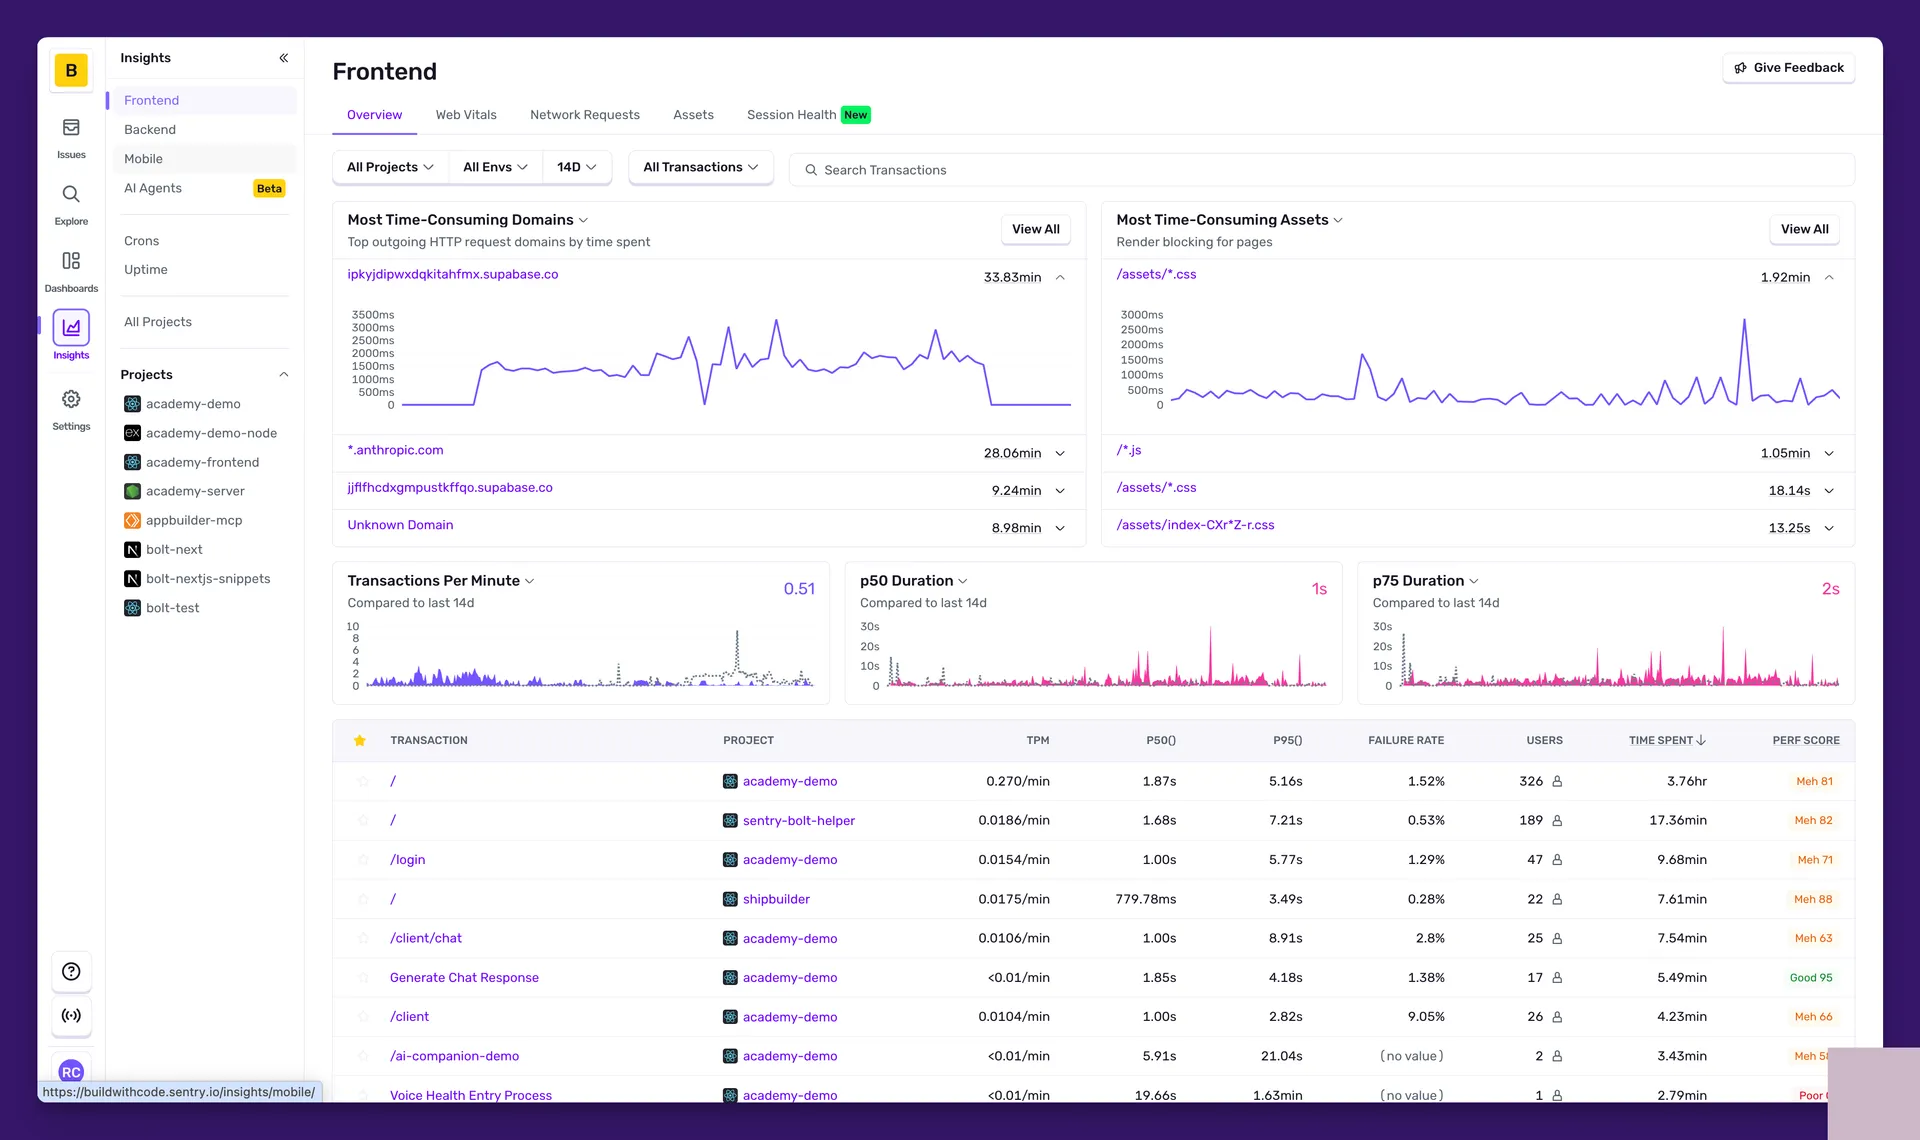Click the Insights chart icon in sidebar
This screenshot has width=1920, height=1140.
71,328
